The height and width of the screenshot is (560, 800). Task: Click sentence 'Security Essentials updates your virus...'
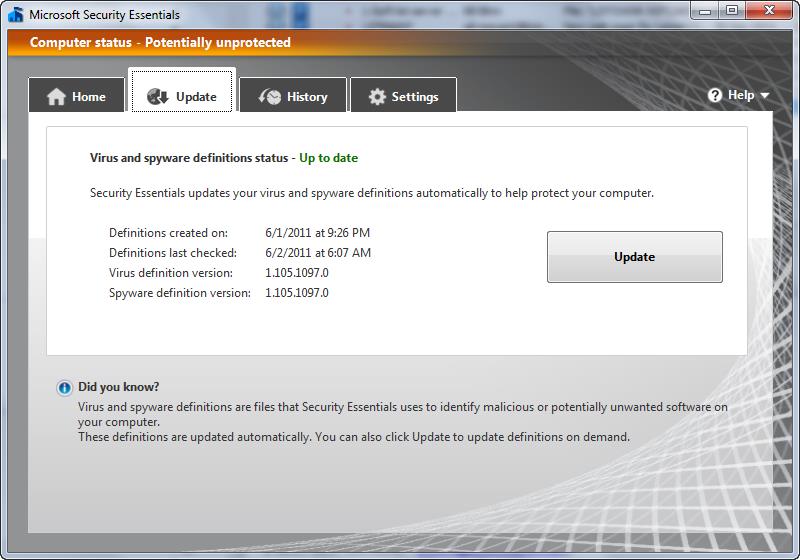click(x=372, y=193)
